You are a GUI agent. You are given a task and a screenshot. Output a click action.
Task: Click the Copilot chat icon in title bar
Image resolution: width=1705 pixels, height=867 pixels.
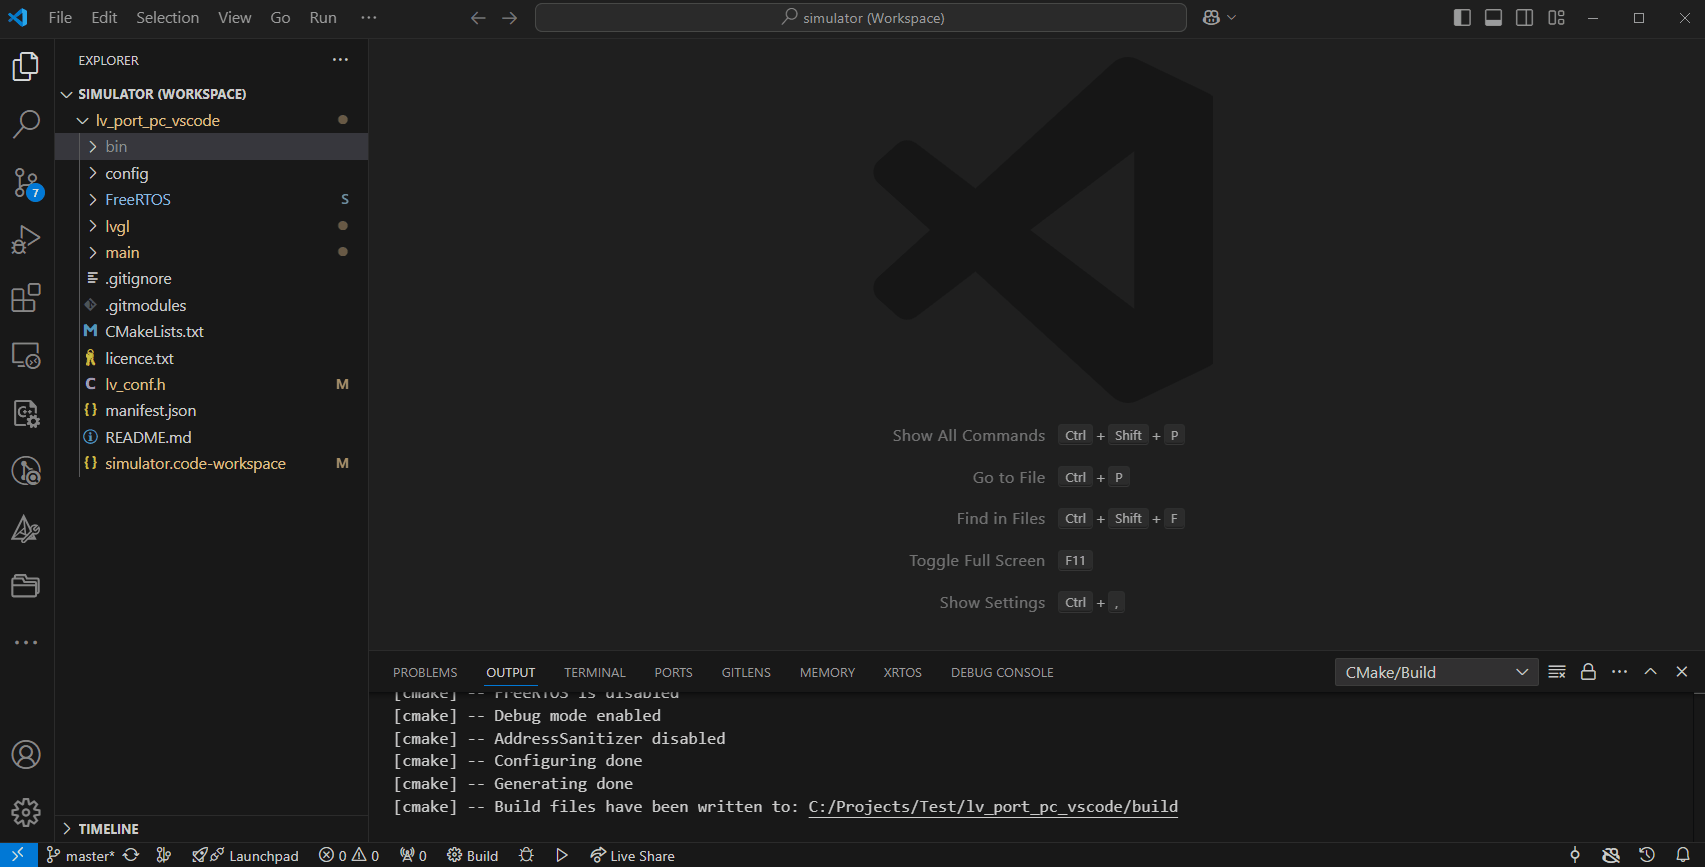pos(1211,18)
